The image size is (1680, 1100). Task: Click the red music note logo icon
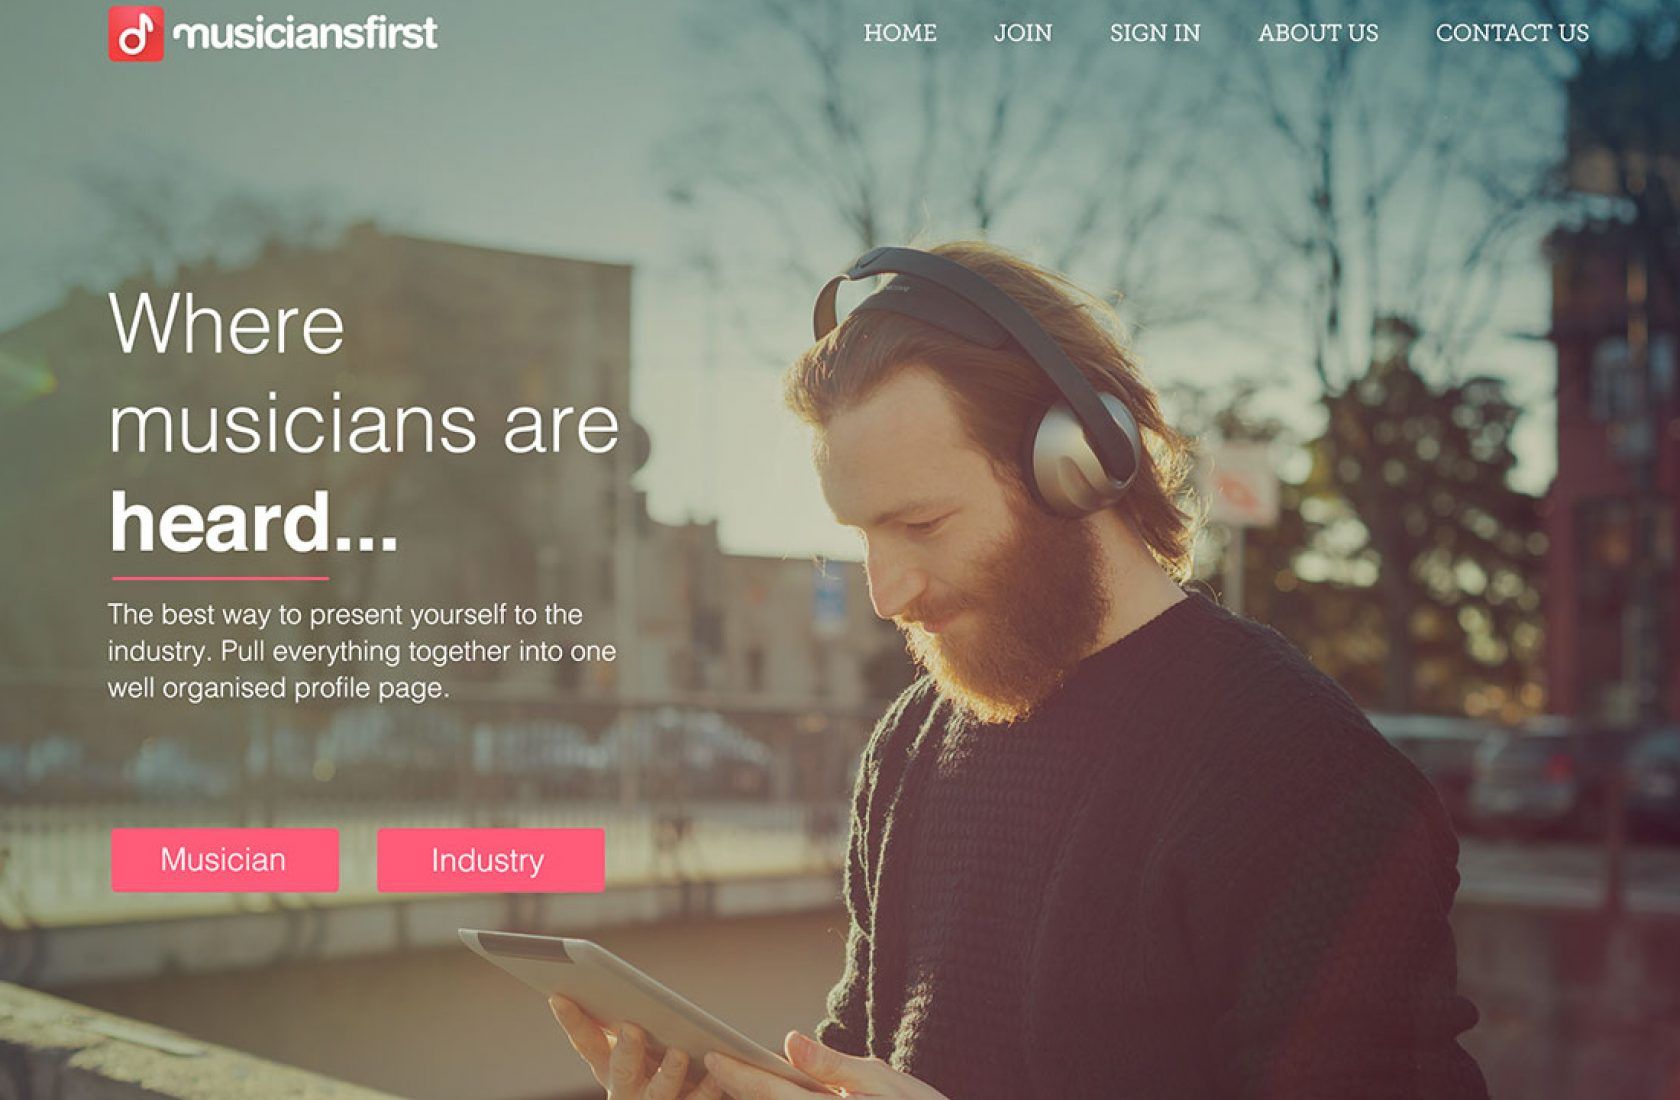(x=136, y=33)
